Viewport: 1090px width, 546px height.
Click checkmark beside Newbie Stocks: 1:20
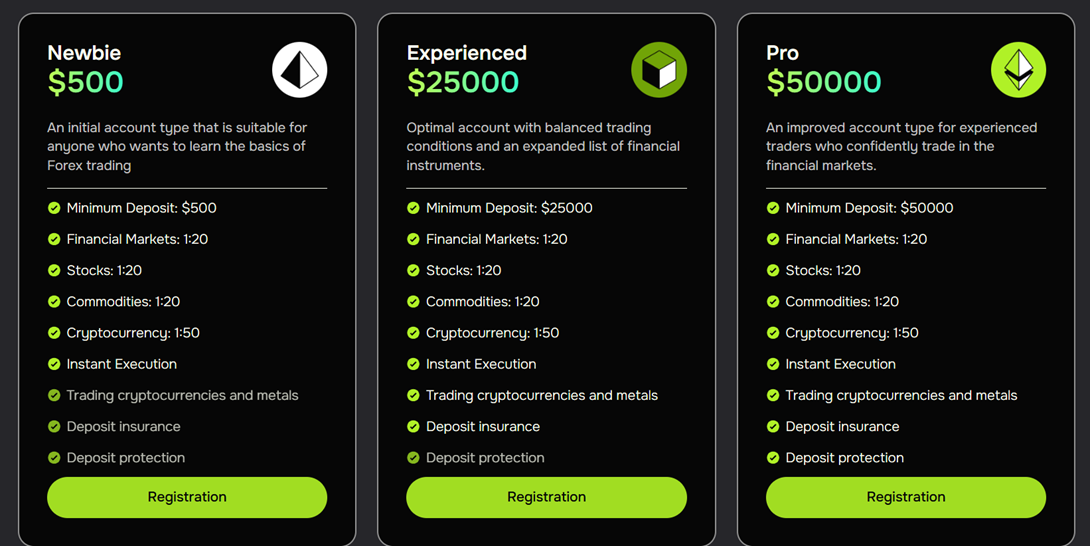(x=54, y=271)
